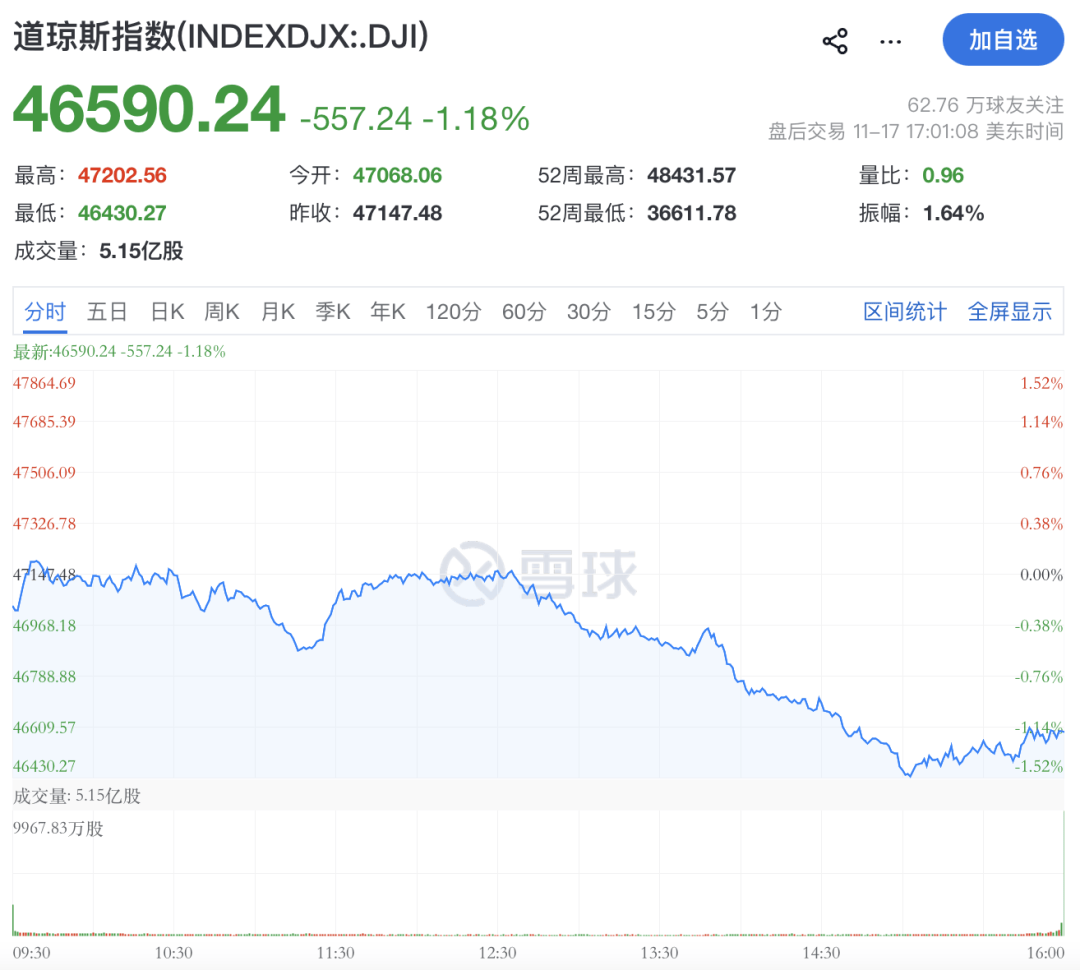Click the 道琼斯指数 title heading
1080x970 pixels.
(218, 37)
